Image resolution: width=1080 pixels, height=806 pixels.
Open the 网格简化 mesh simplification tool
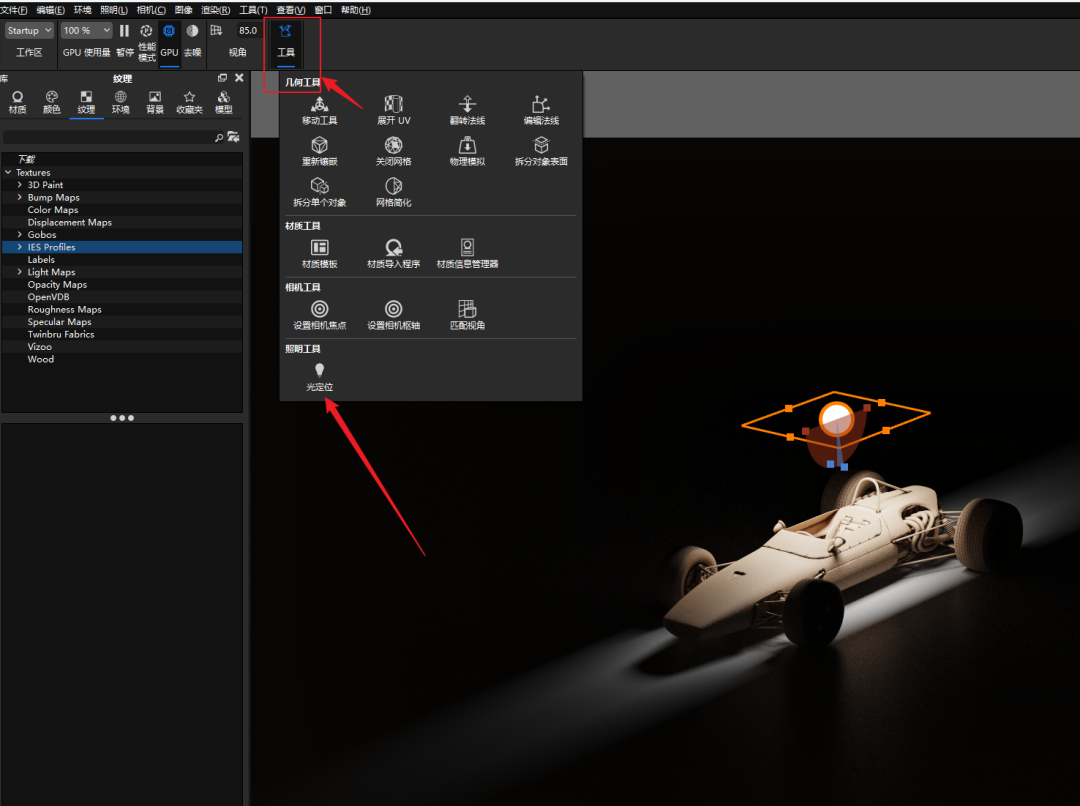393,192
